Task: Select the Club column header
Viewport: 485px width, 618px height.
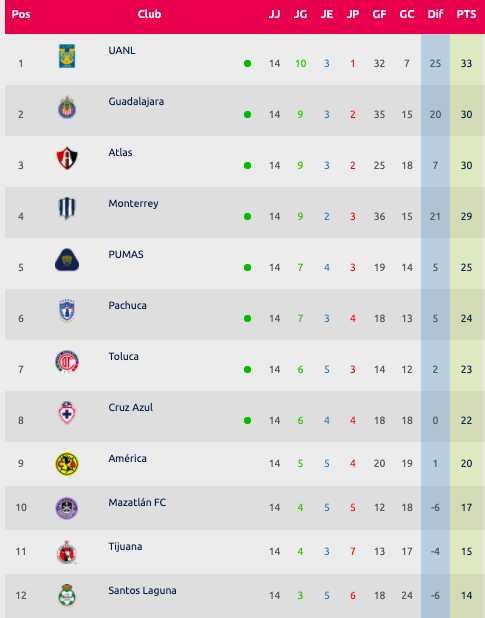Action: tap(149, 14)
